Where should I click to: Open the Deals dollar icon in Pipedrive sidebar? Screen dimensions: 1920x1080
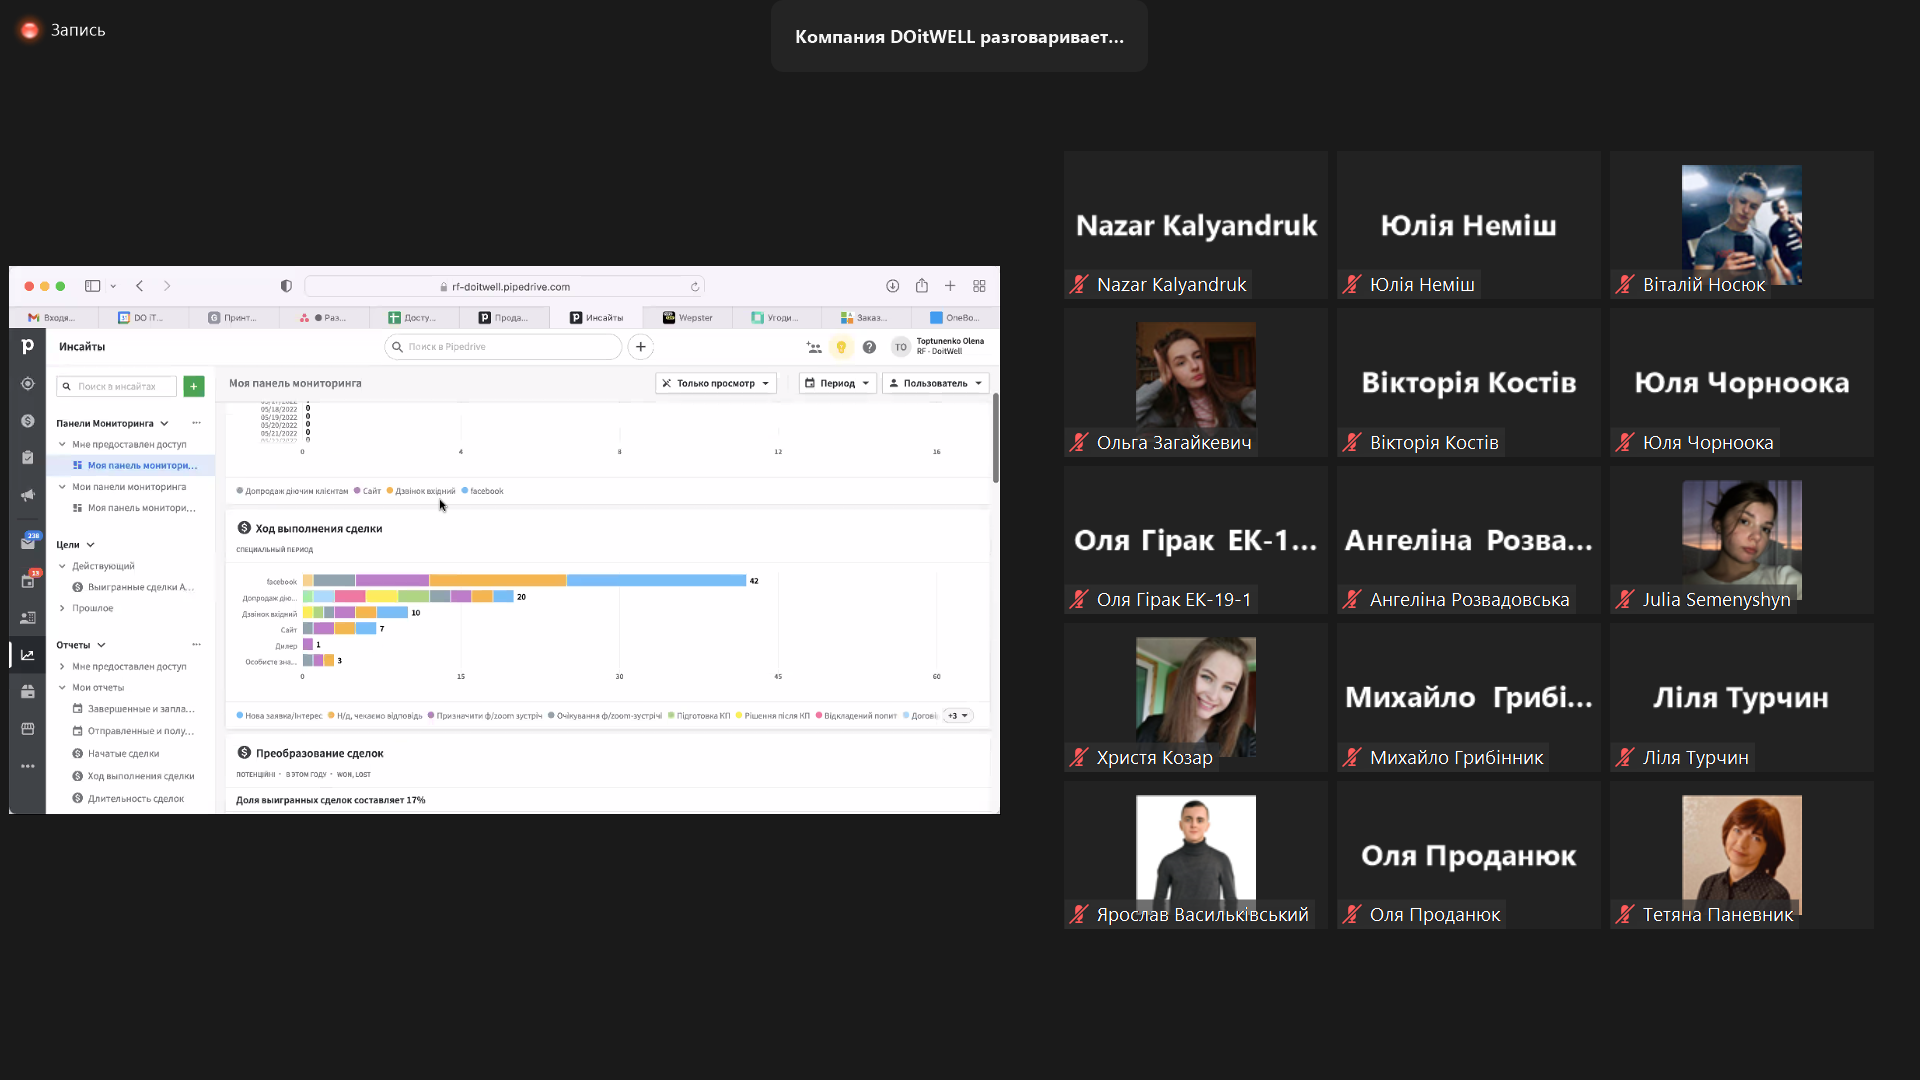[x=28, y=421]
